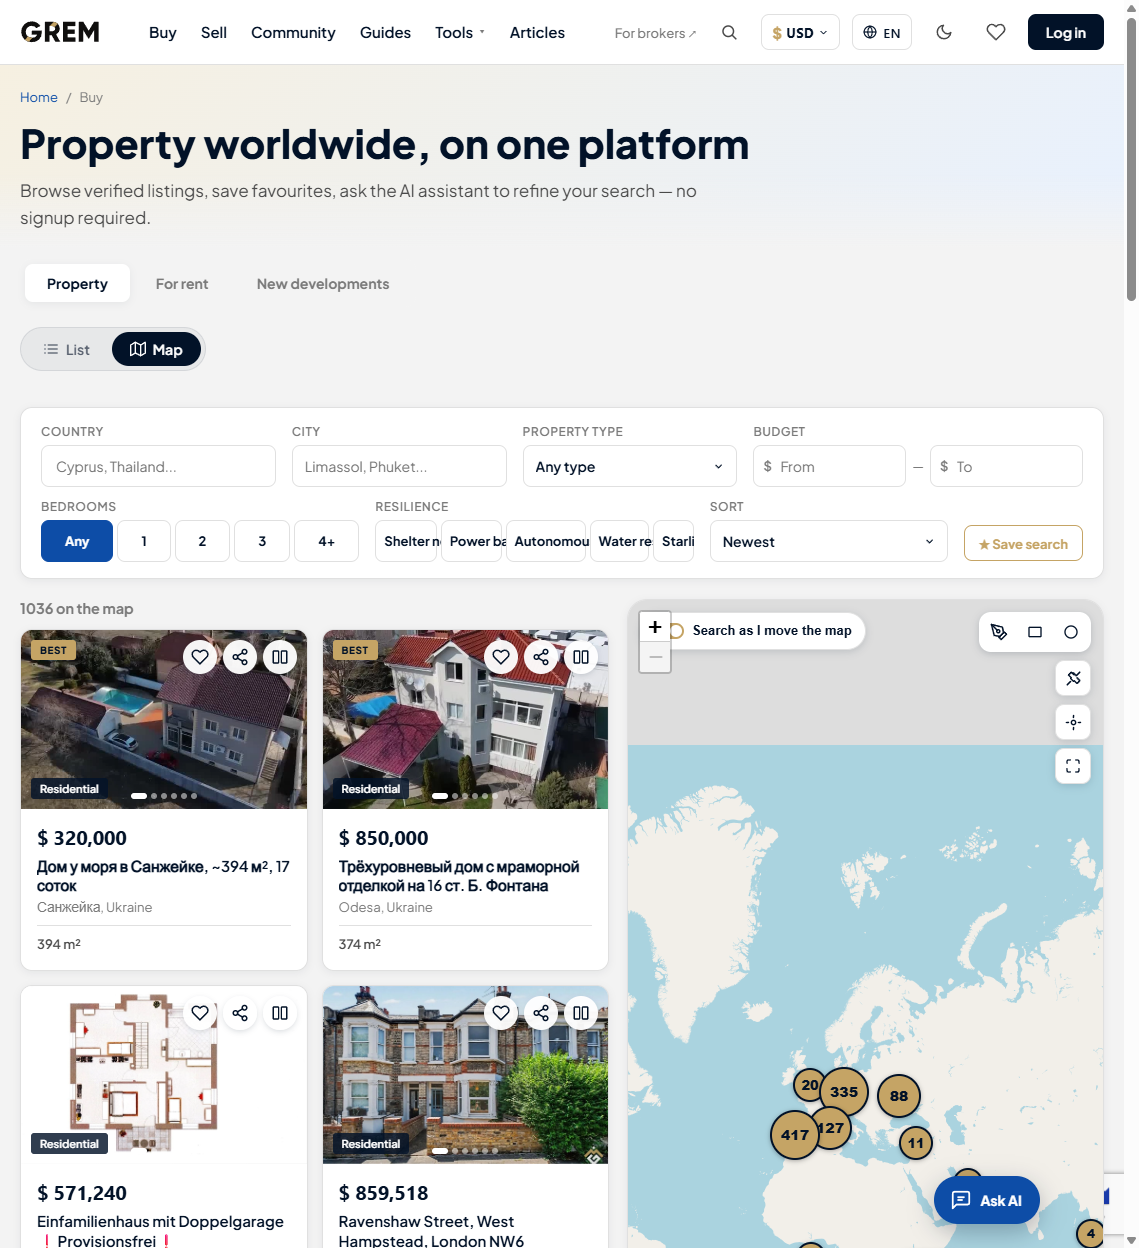
Task: Open the EN language selector
Action: (882, 32)
